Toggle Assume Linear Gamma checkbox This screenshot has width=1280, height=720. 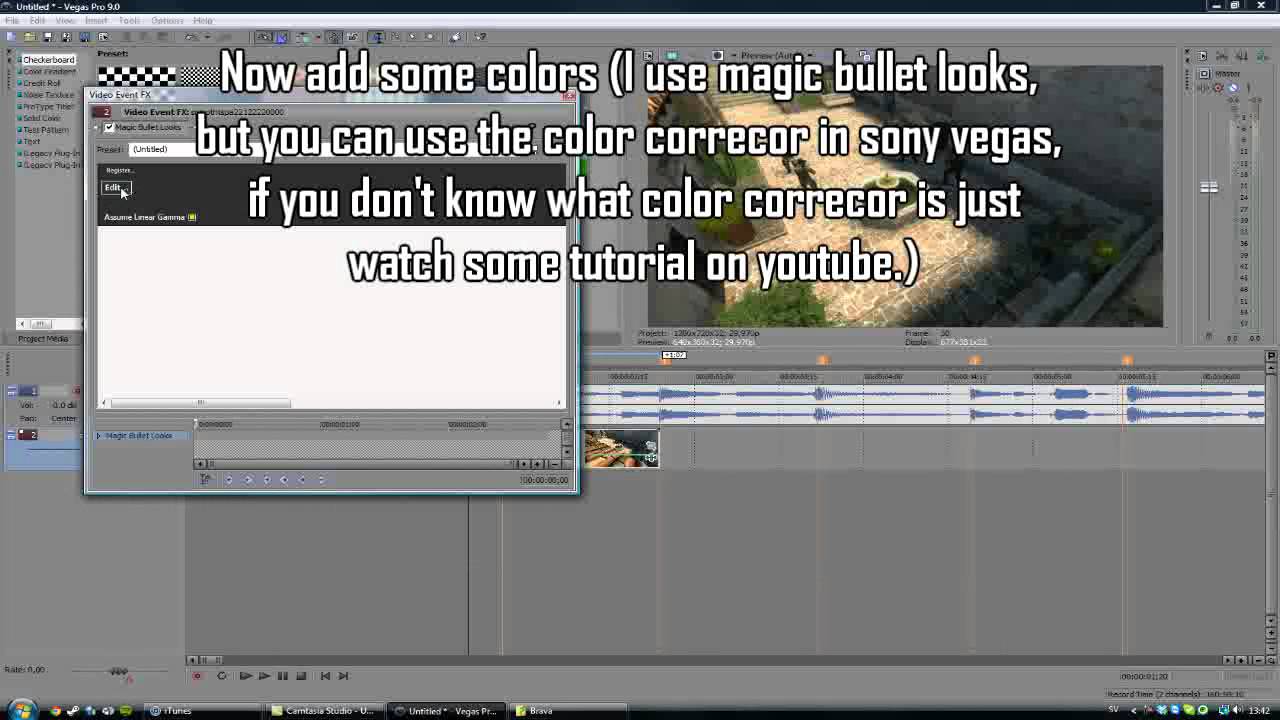coord(192,217)
